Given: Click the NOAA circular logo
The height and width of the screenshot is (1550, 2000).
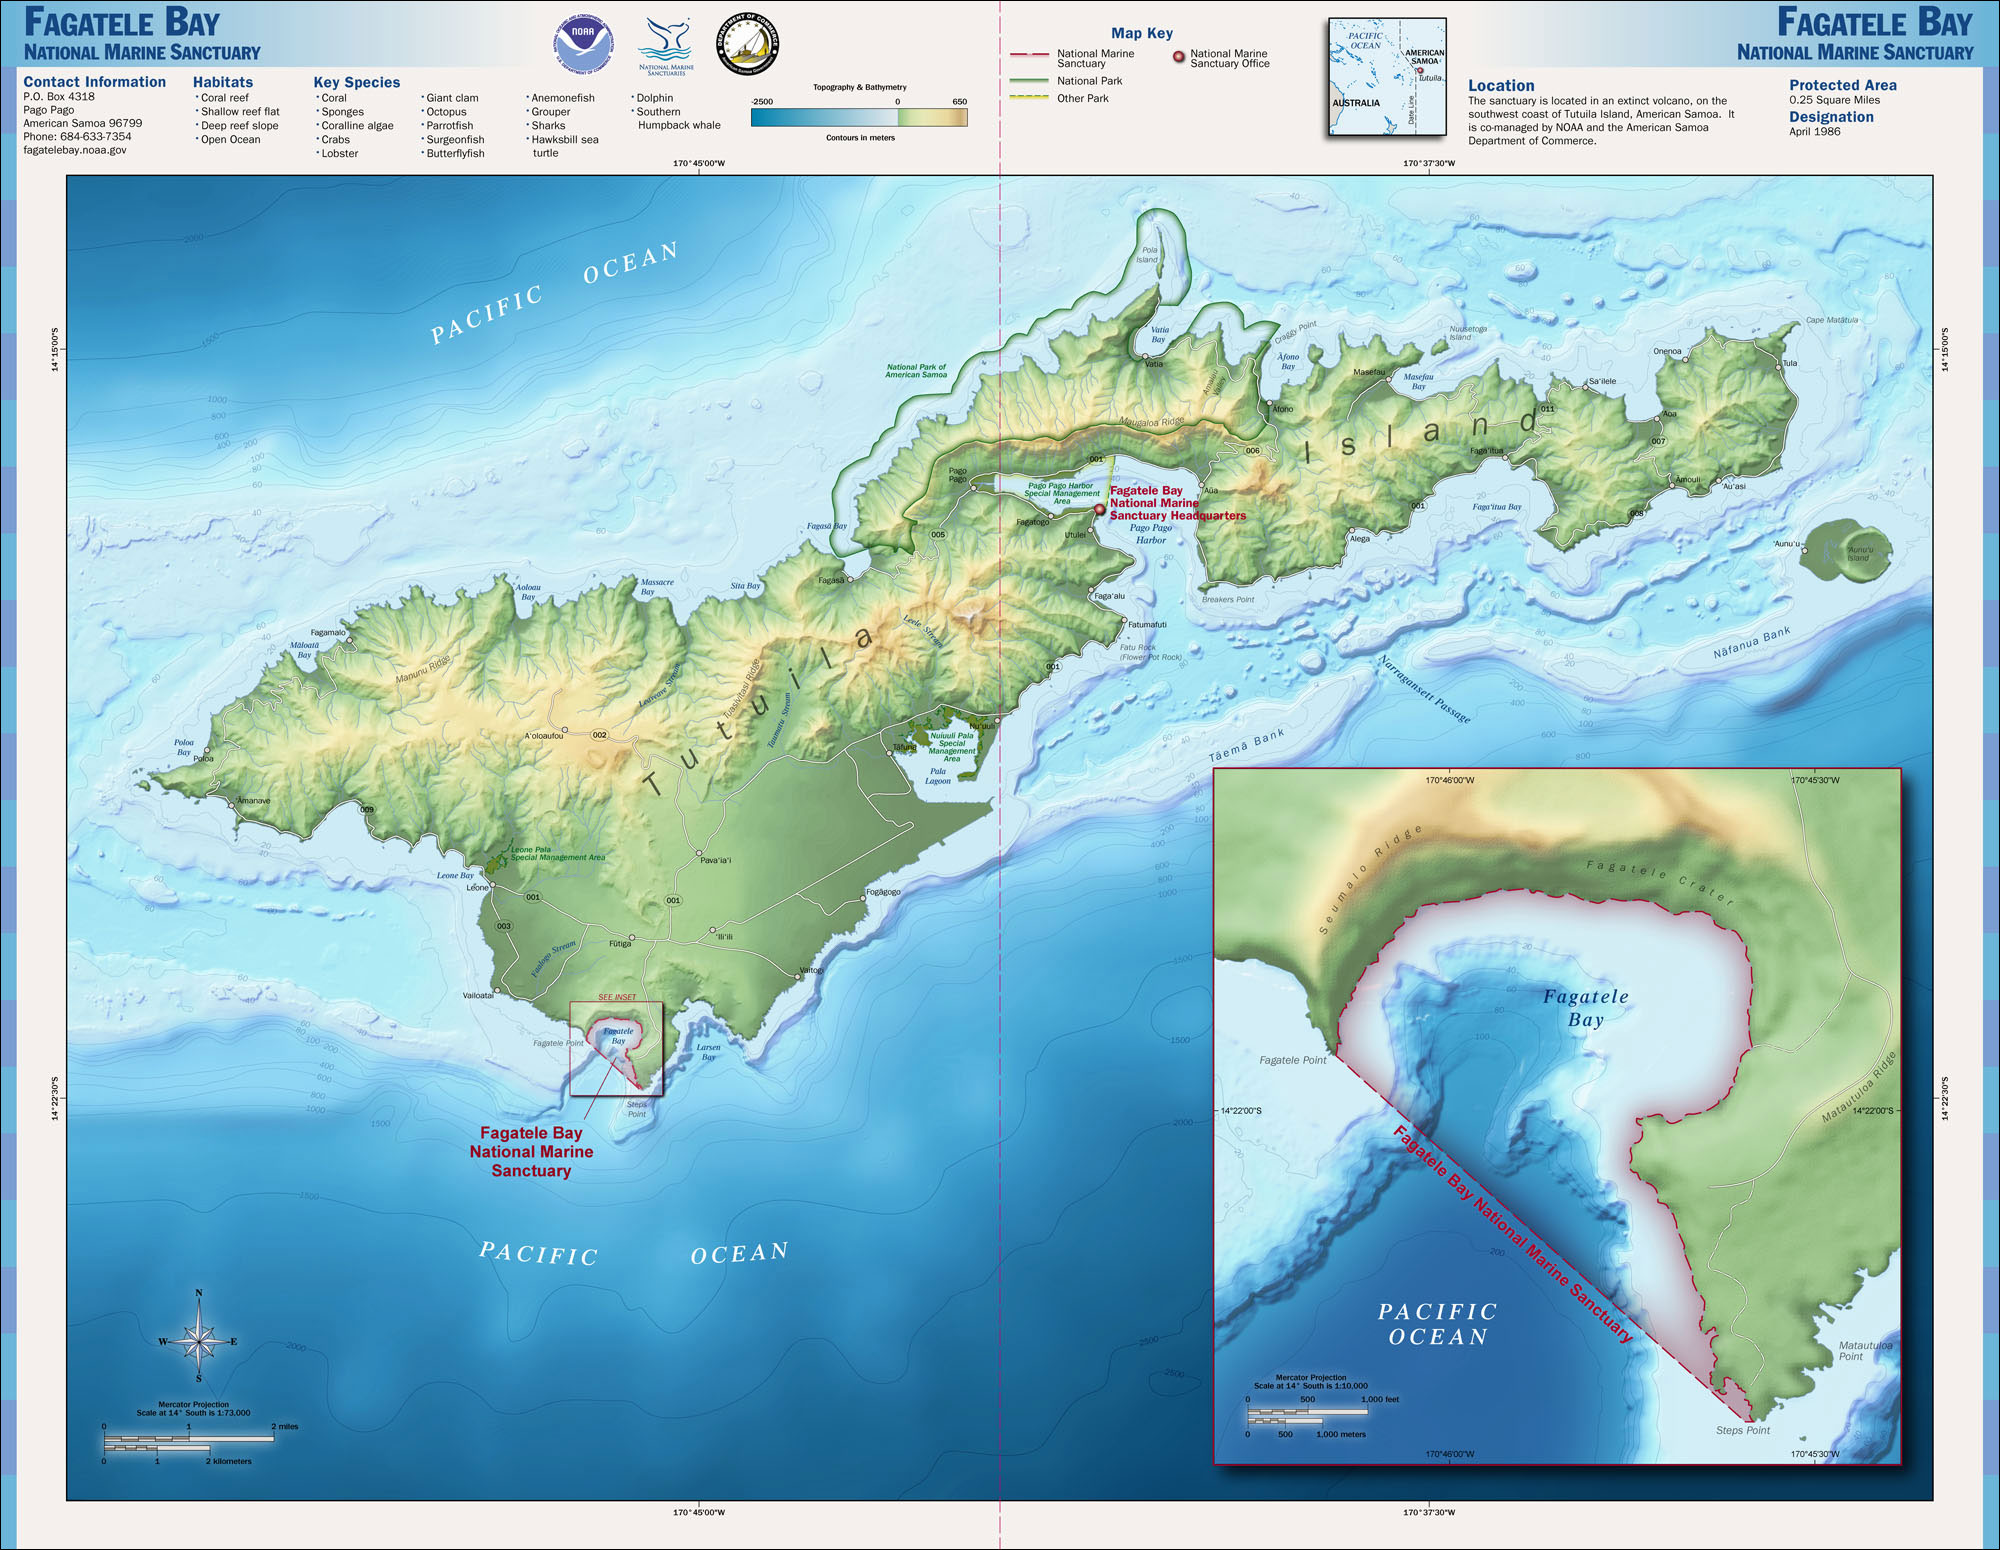Looking at the screenshot, I should pos(583,45).
